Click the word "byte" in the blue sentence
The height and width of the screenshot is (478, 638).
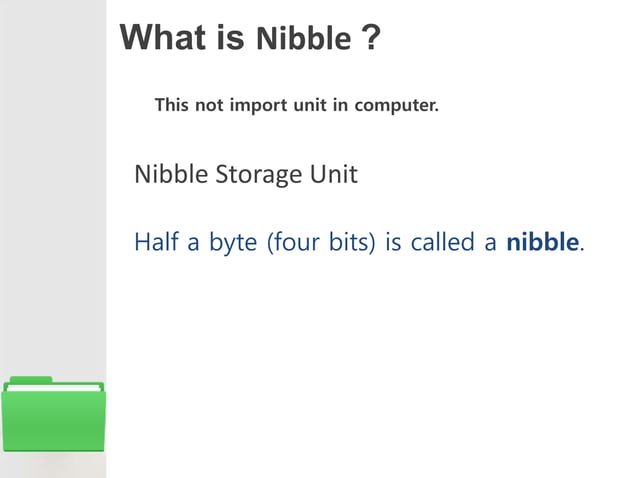pyautogui.click(x=233, y=243)
